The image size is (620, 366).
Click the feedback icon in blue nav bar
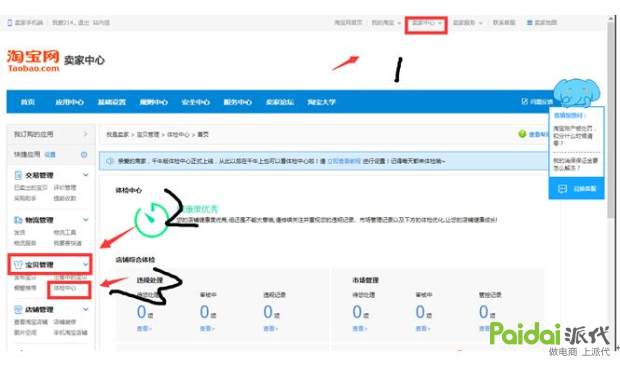pyautogui.click(x=524, y=102)
